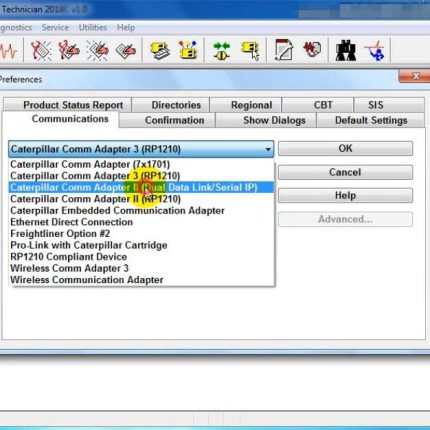Choose Caterpillar Comm Adapter 3 (RP1210) list item
430x430 pixels.
(x=141, y=176)
